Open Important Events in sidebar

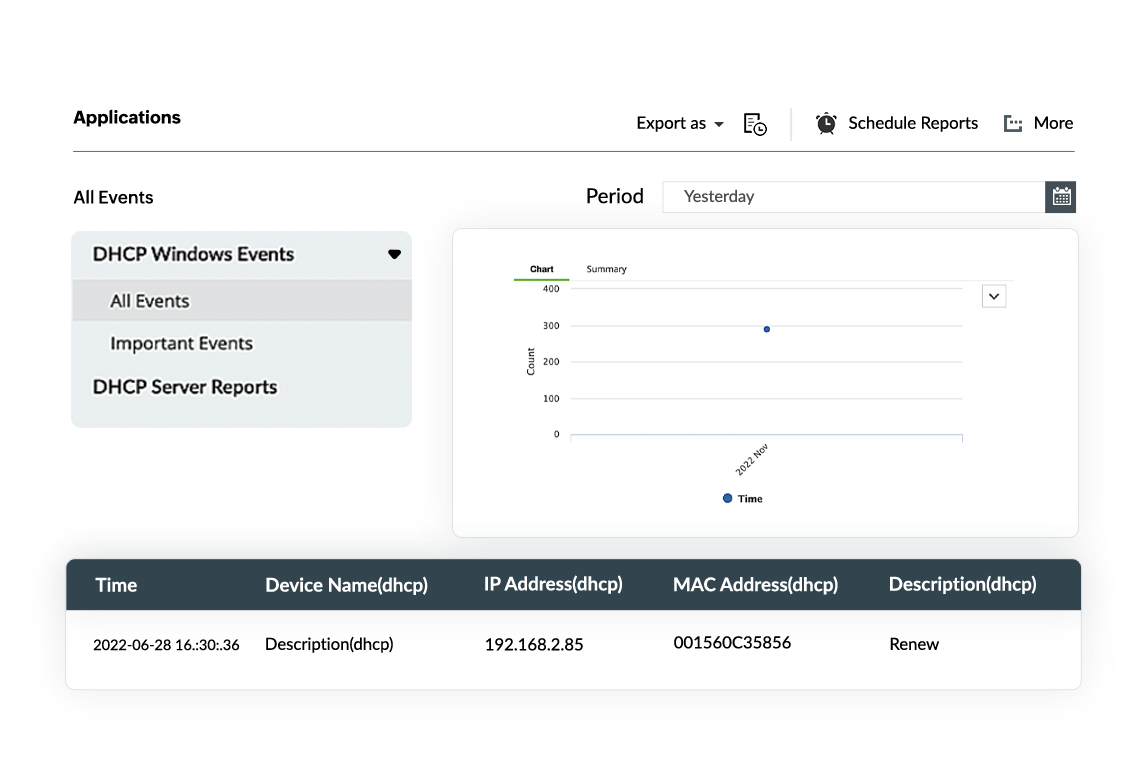click(x=181, y=343)
